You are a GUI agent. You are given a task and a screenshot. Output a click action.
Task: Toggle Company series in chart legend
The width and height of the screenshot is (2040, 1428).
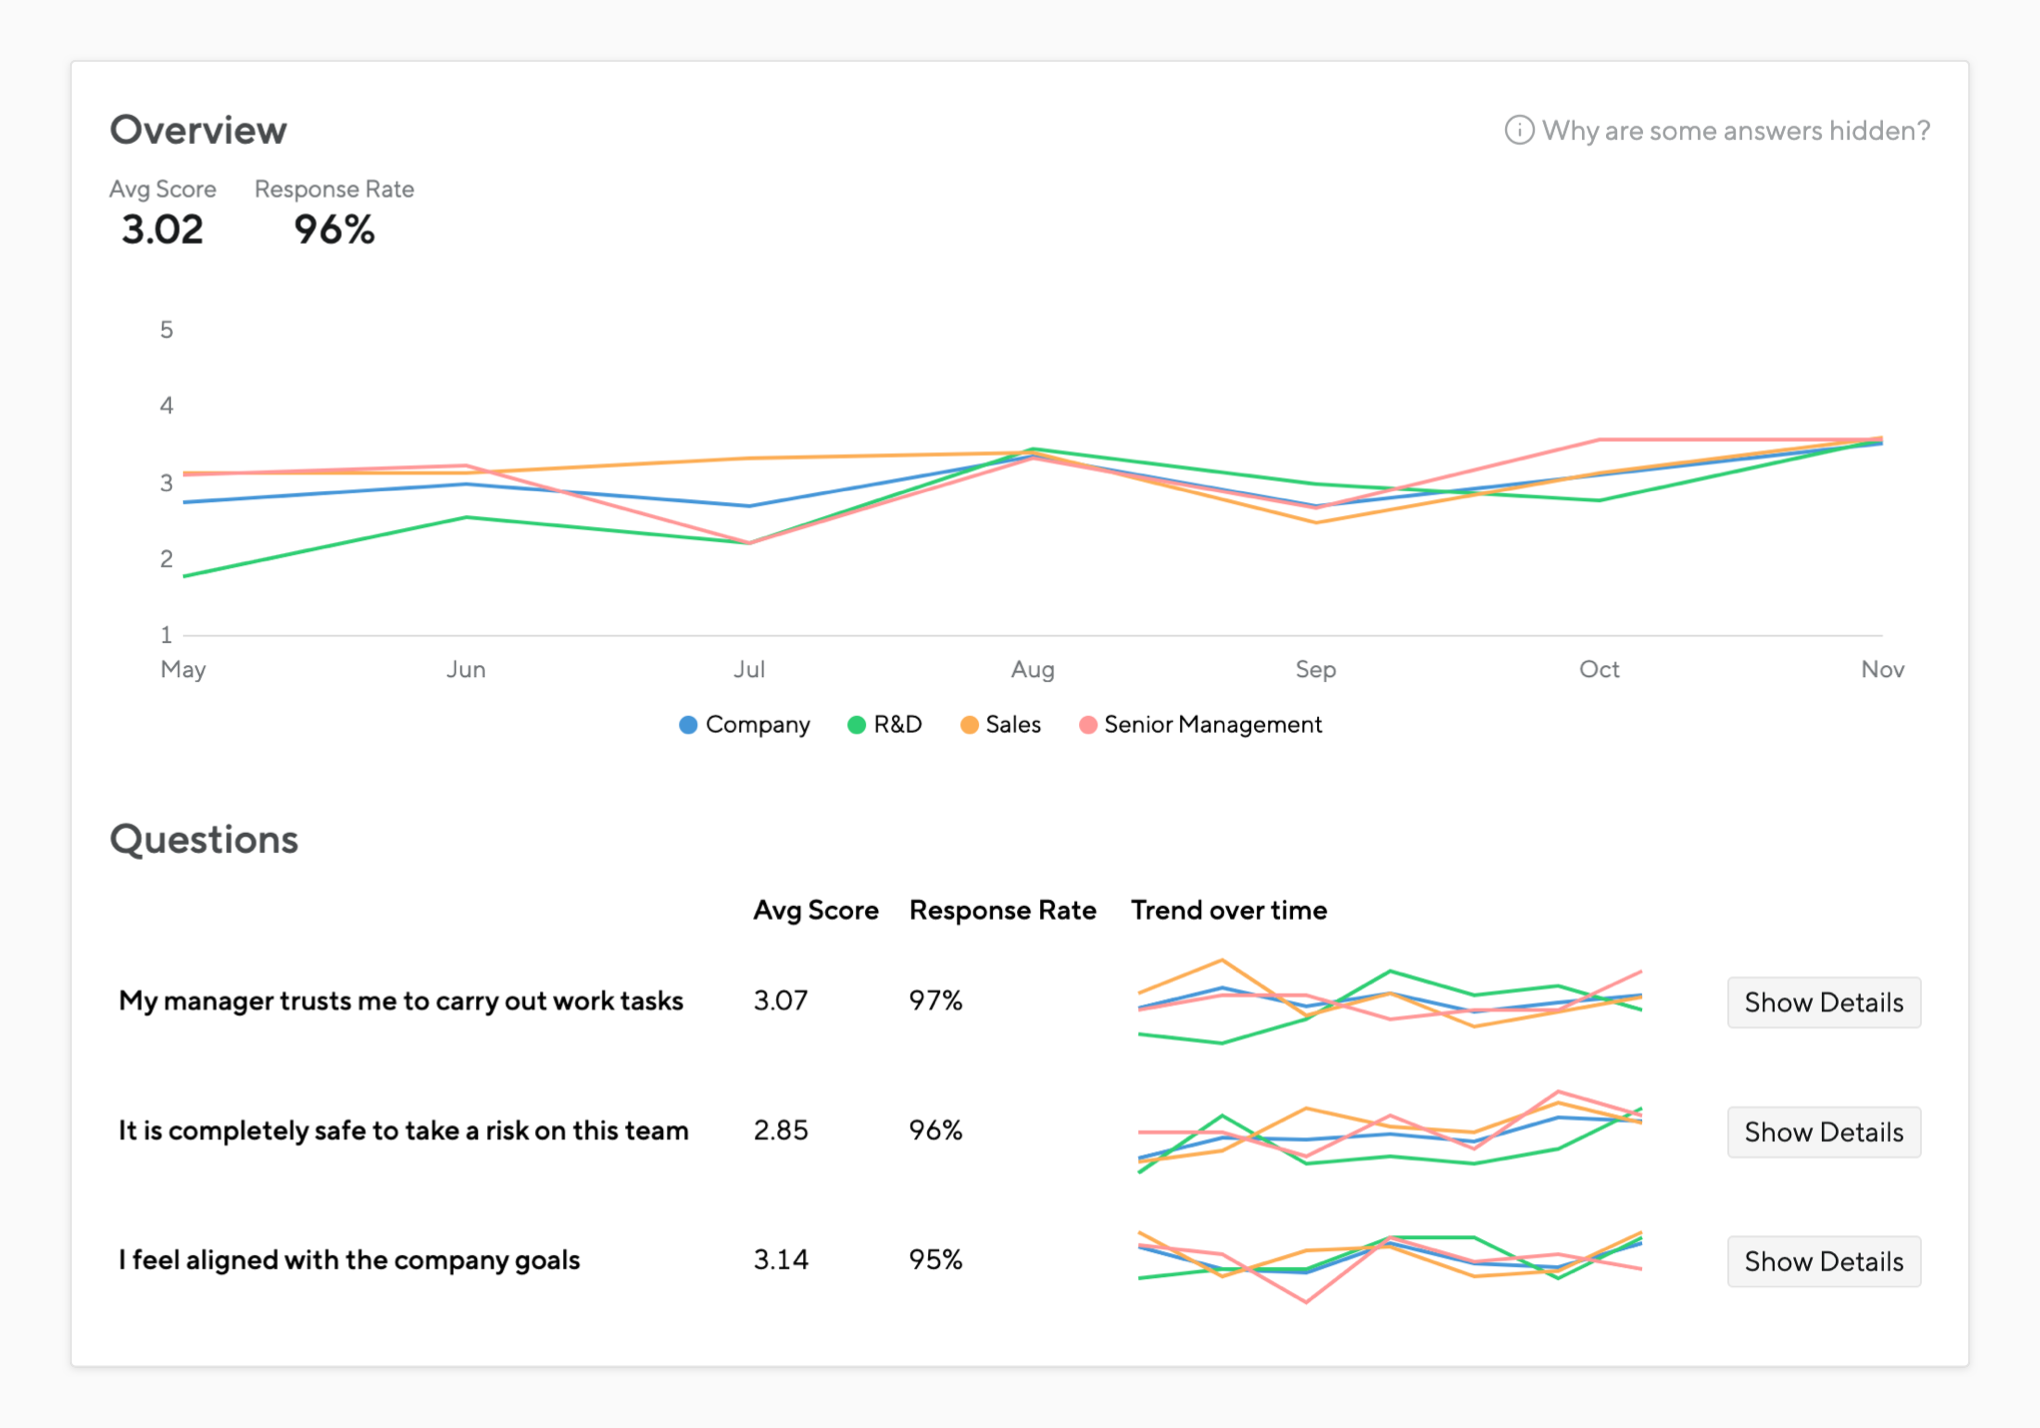coord(757,725)
